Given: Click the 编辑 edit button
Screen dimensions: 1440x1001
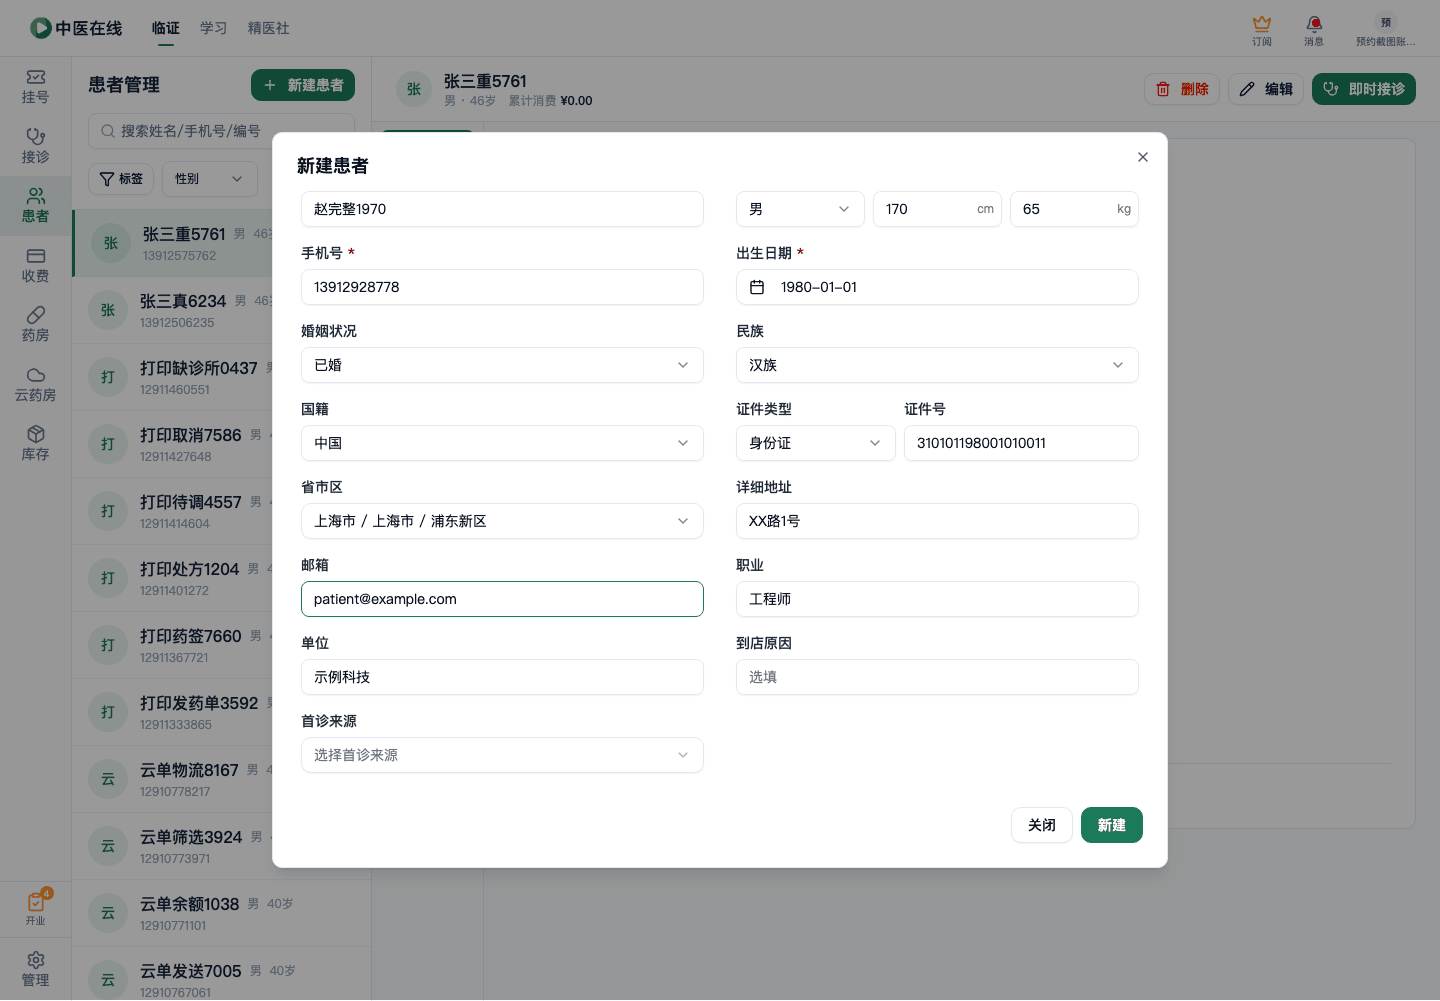Looking at the screenshot, I should 1266,89.
